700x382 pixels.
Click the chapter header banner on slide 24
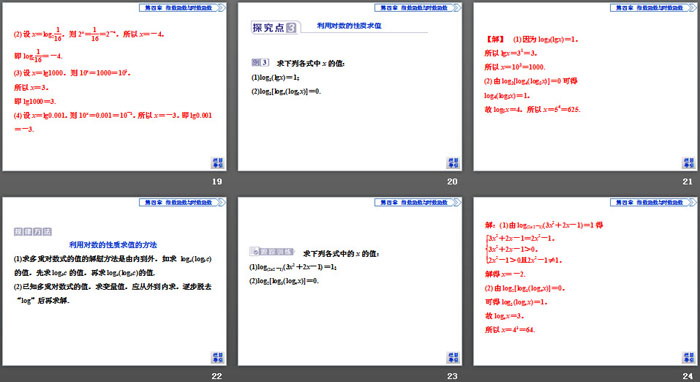653,203
